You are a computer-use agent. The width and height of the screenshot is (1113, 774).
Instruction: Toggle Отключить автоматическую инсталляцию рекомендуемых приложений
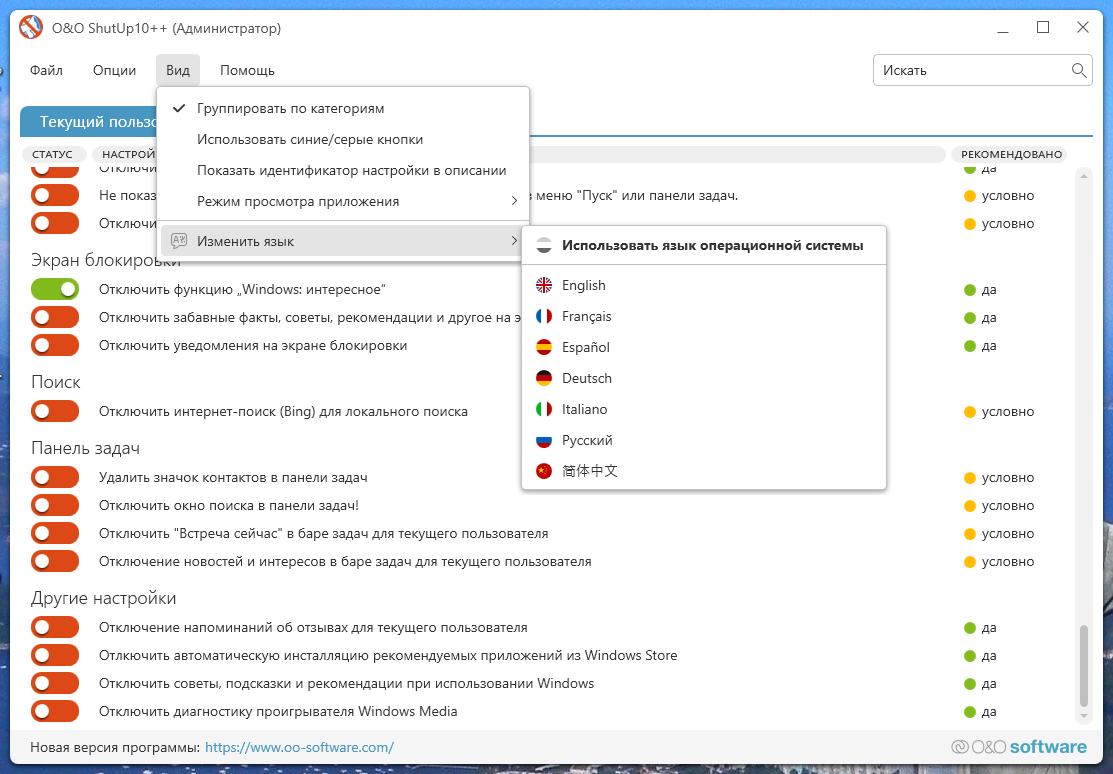click(55, 655)
